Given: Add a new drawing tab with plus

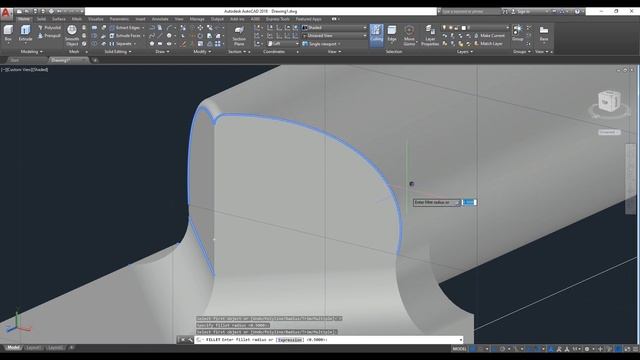Looking at the screenshot, I should click(x=95, y=60).
